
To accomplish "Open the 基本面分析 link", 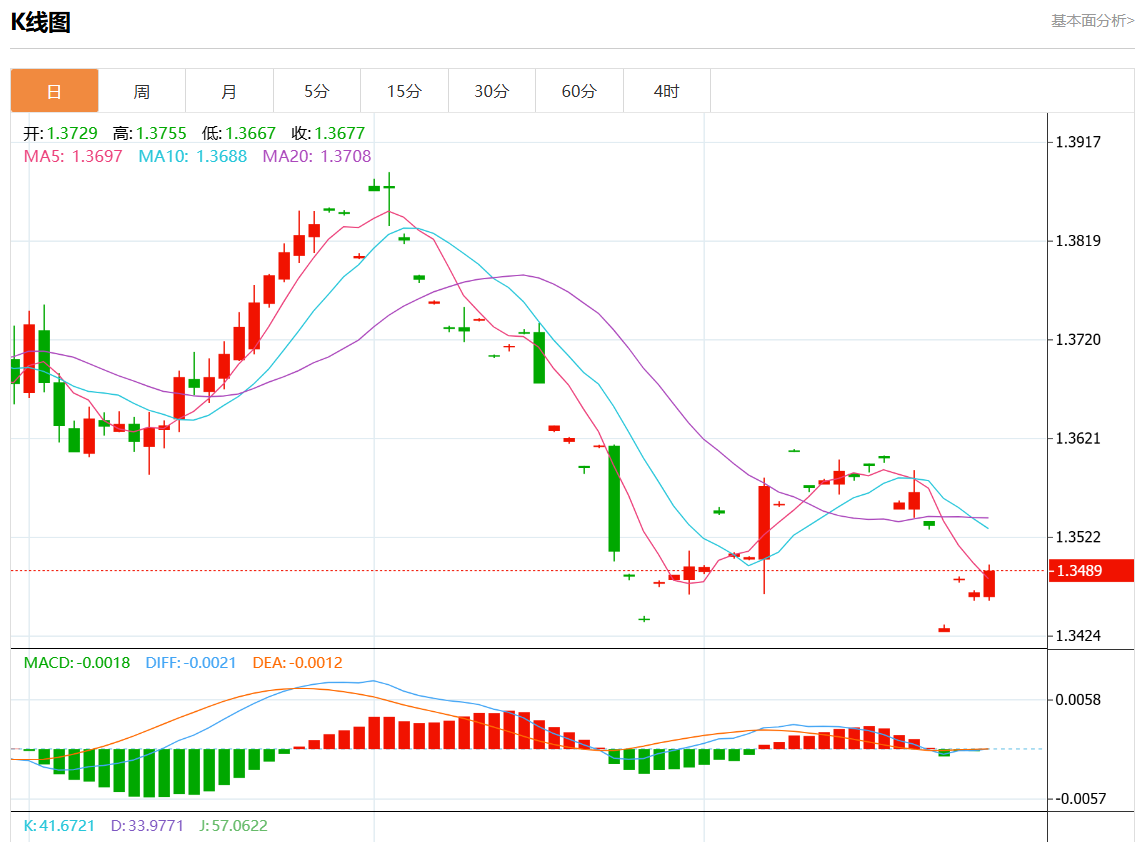I will point(1092,20).
